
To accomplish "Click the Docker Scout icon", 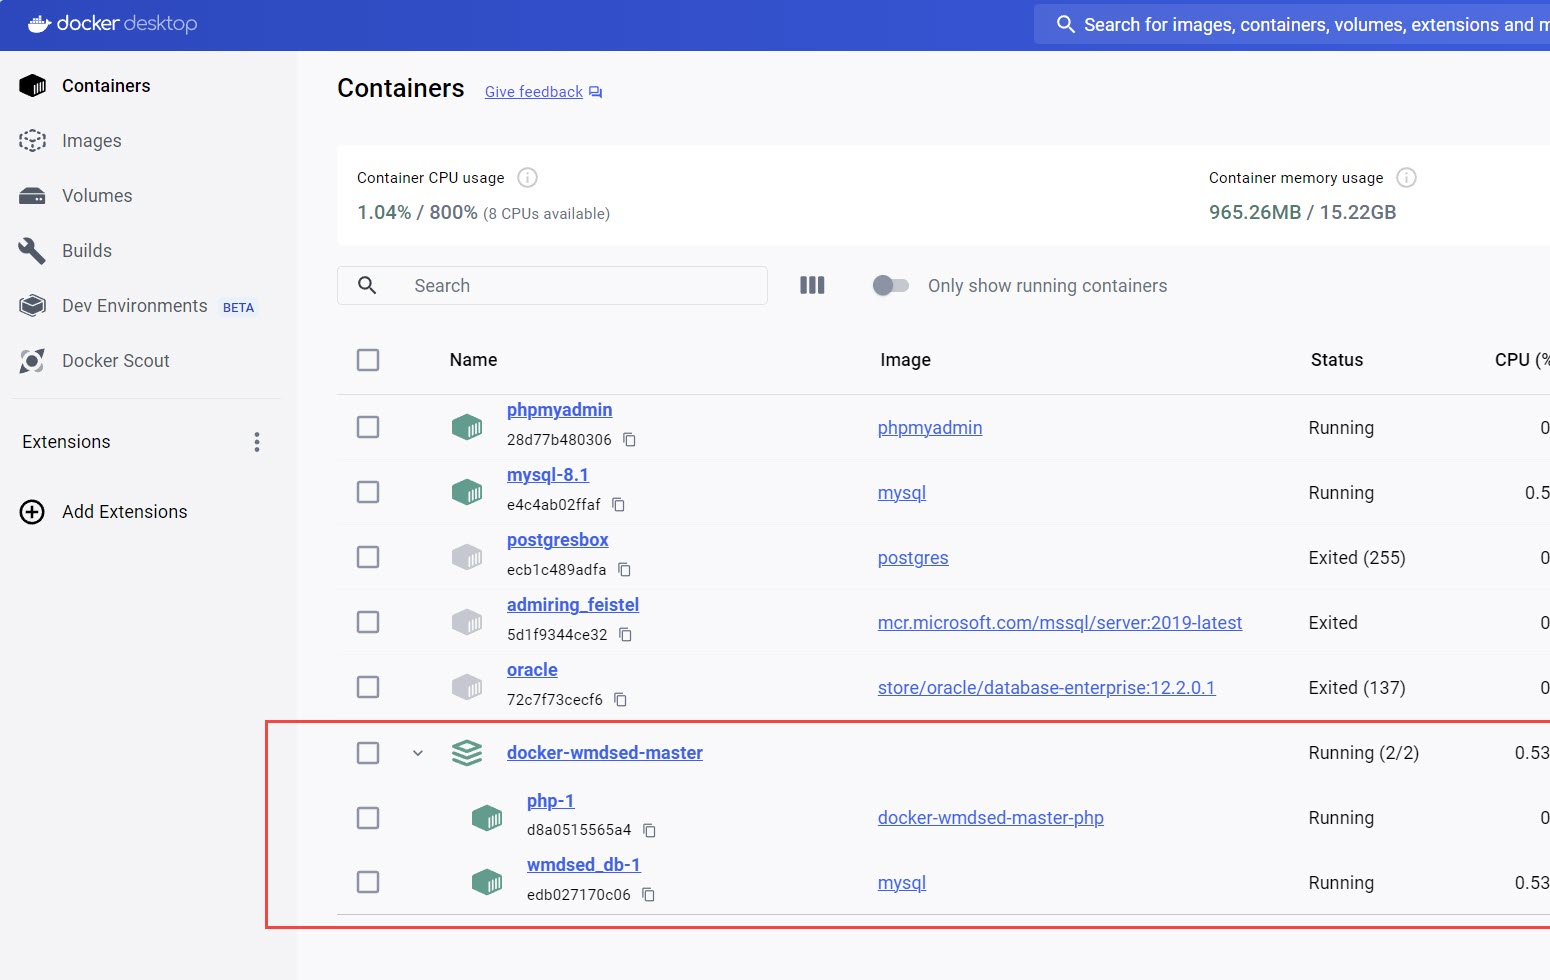I will pyautogui.click(x=33, y=361).
